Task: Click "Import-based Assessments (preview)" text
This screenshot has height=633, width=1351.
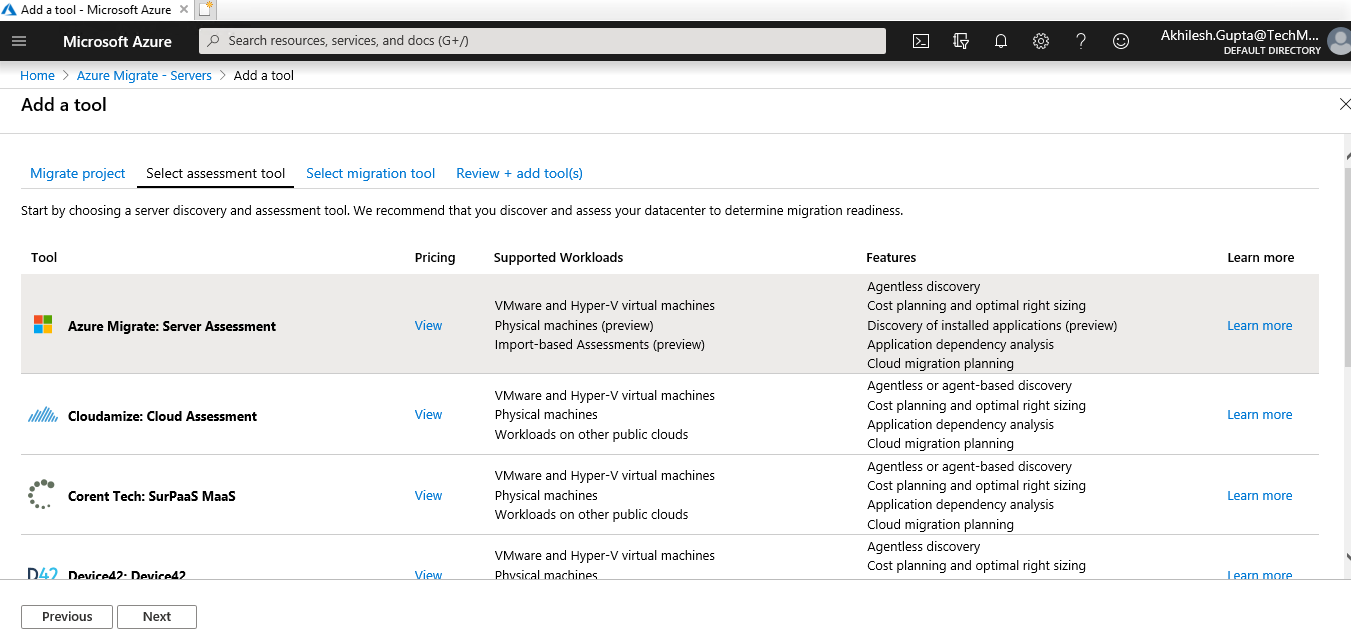Action: [x=600, y=344]
